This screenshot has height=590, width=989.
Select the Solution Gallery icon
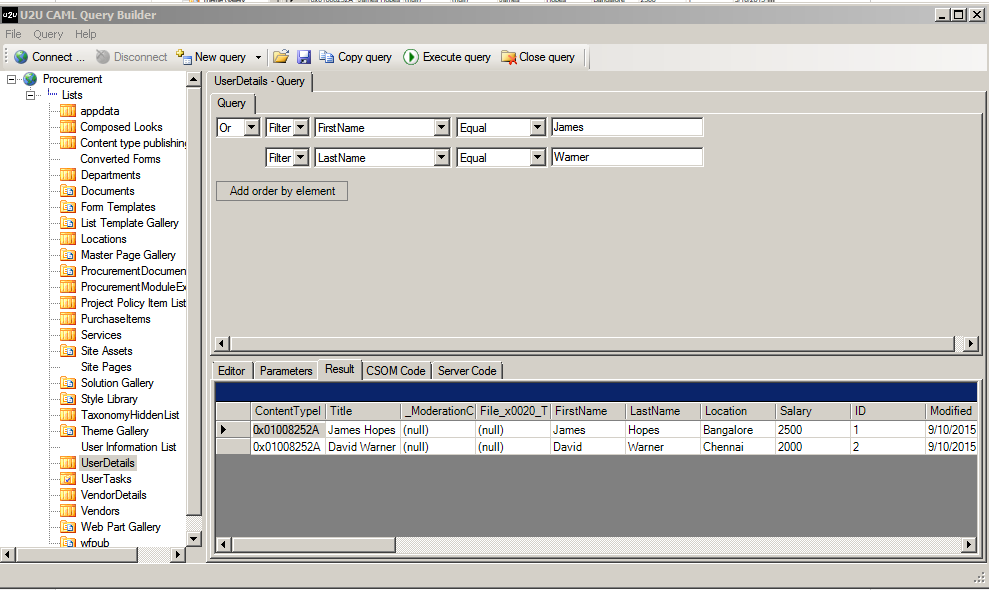point(68,383)
